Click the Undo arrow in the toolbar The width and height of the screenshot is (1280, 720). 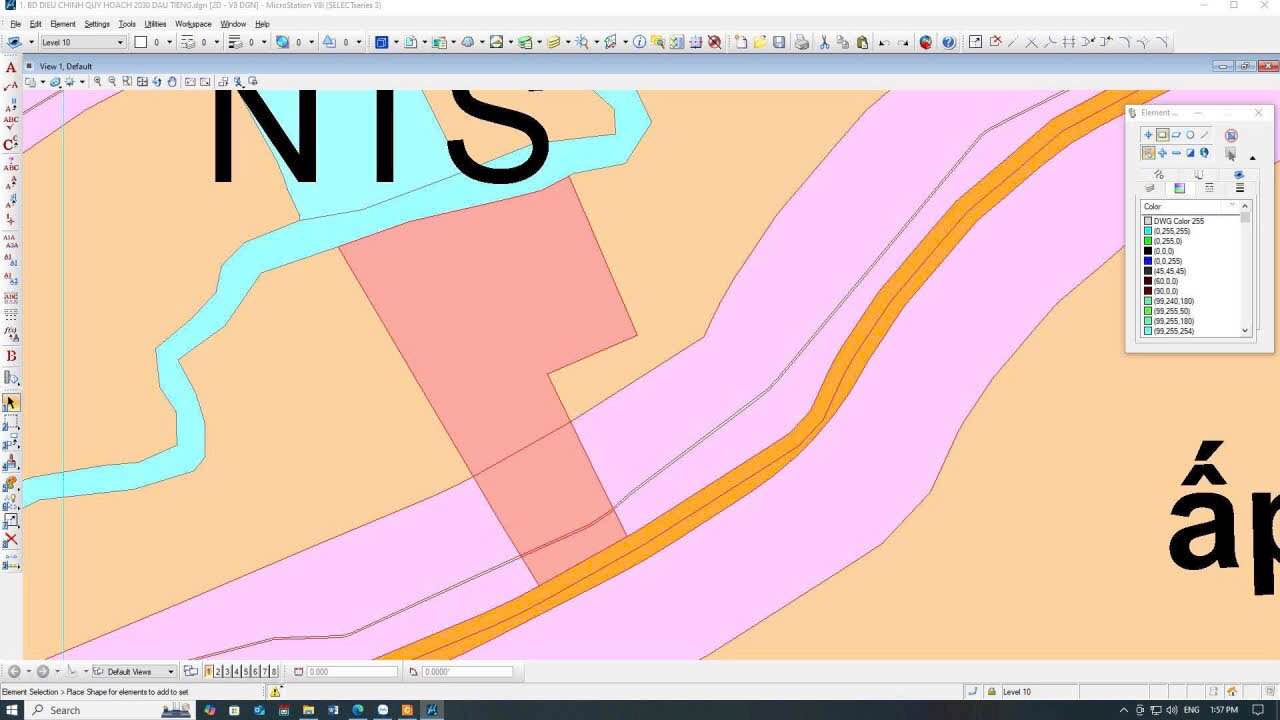(884, 42)
